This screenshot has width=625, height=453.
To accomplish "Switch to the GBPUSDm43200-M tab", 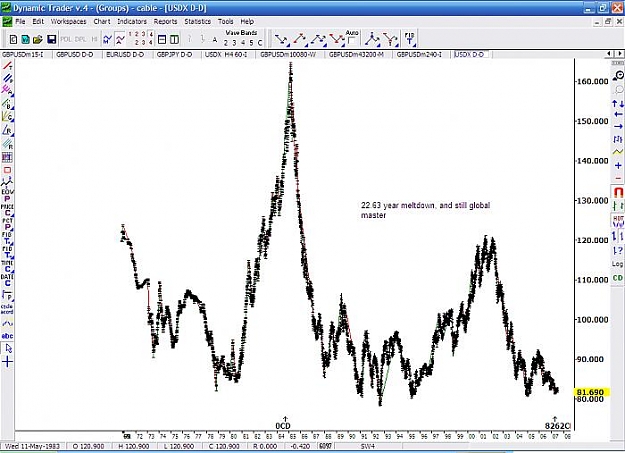I will coord(356,54).
